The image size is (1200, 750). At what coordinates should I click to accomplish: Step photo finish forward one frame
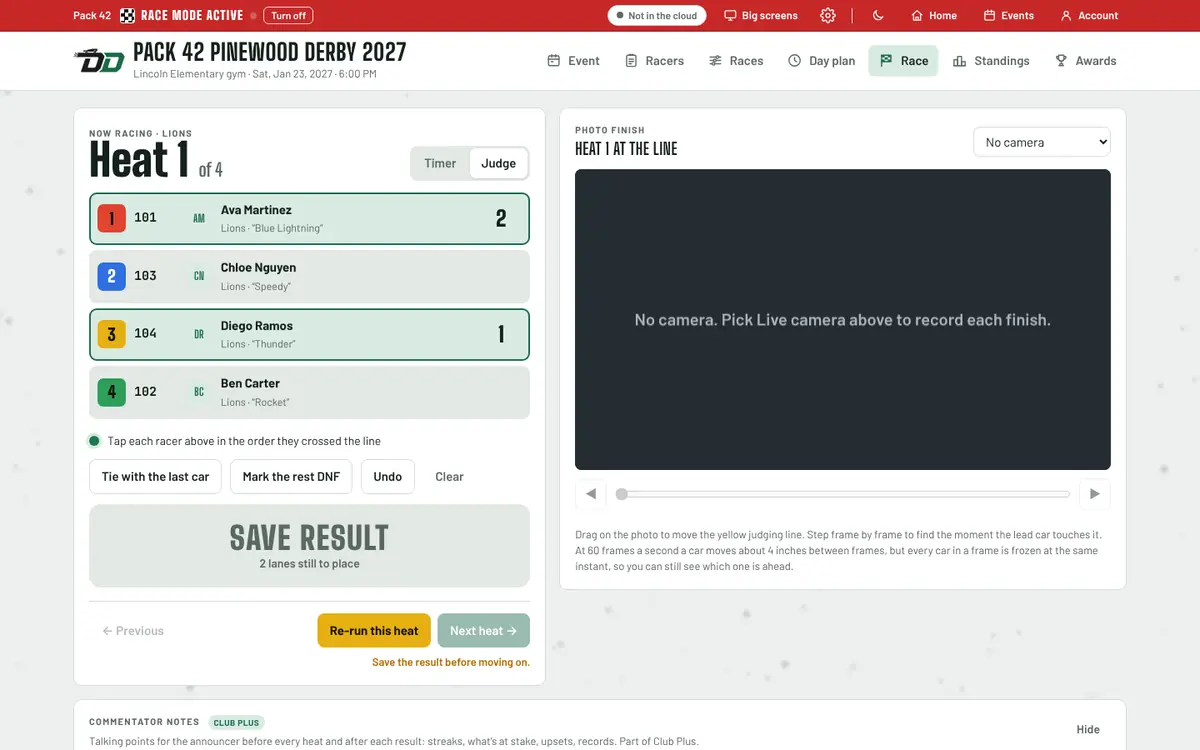pos(1095,494)
